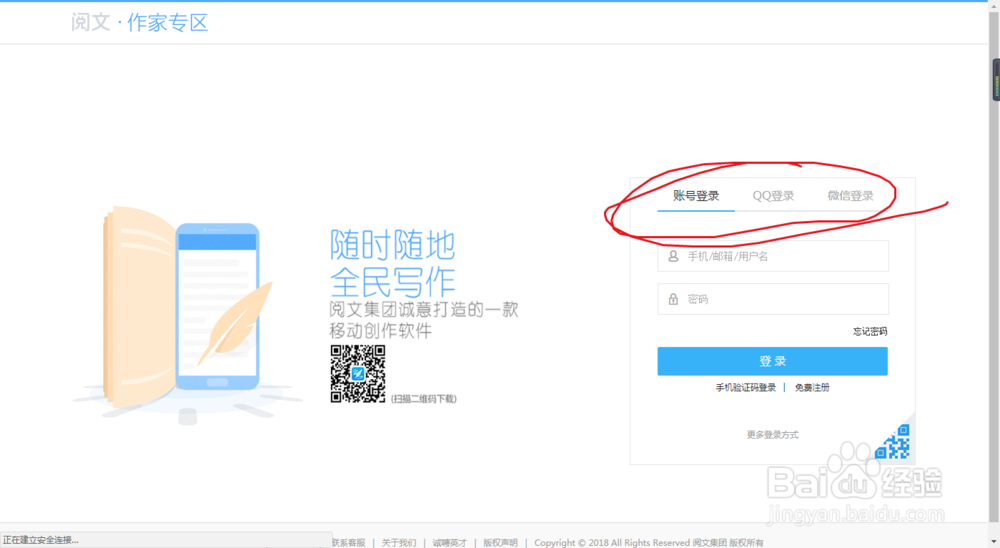Open 联系客服 footer link
1000x548 pixels.
[x=348, y=543]
